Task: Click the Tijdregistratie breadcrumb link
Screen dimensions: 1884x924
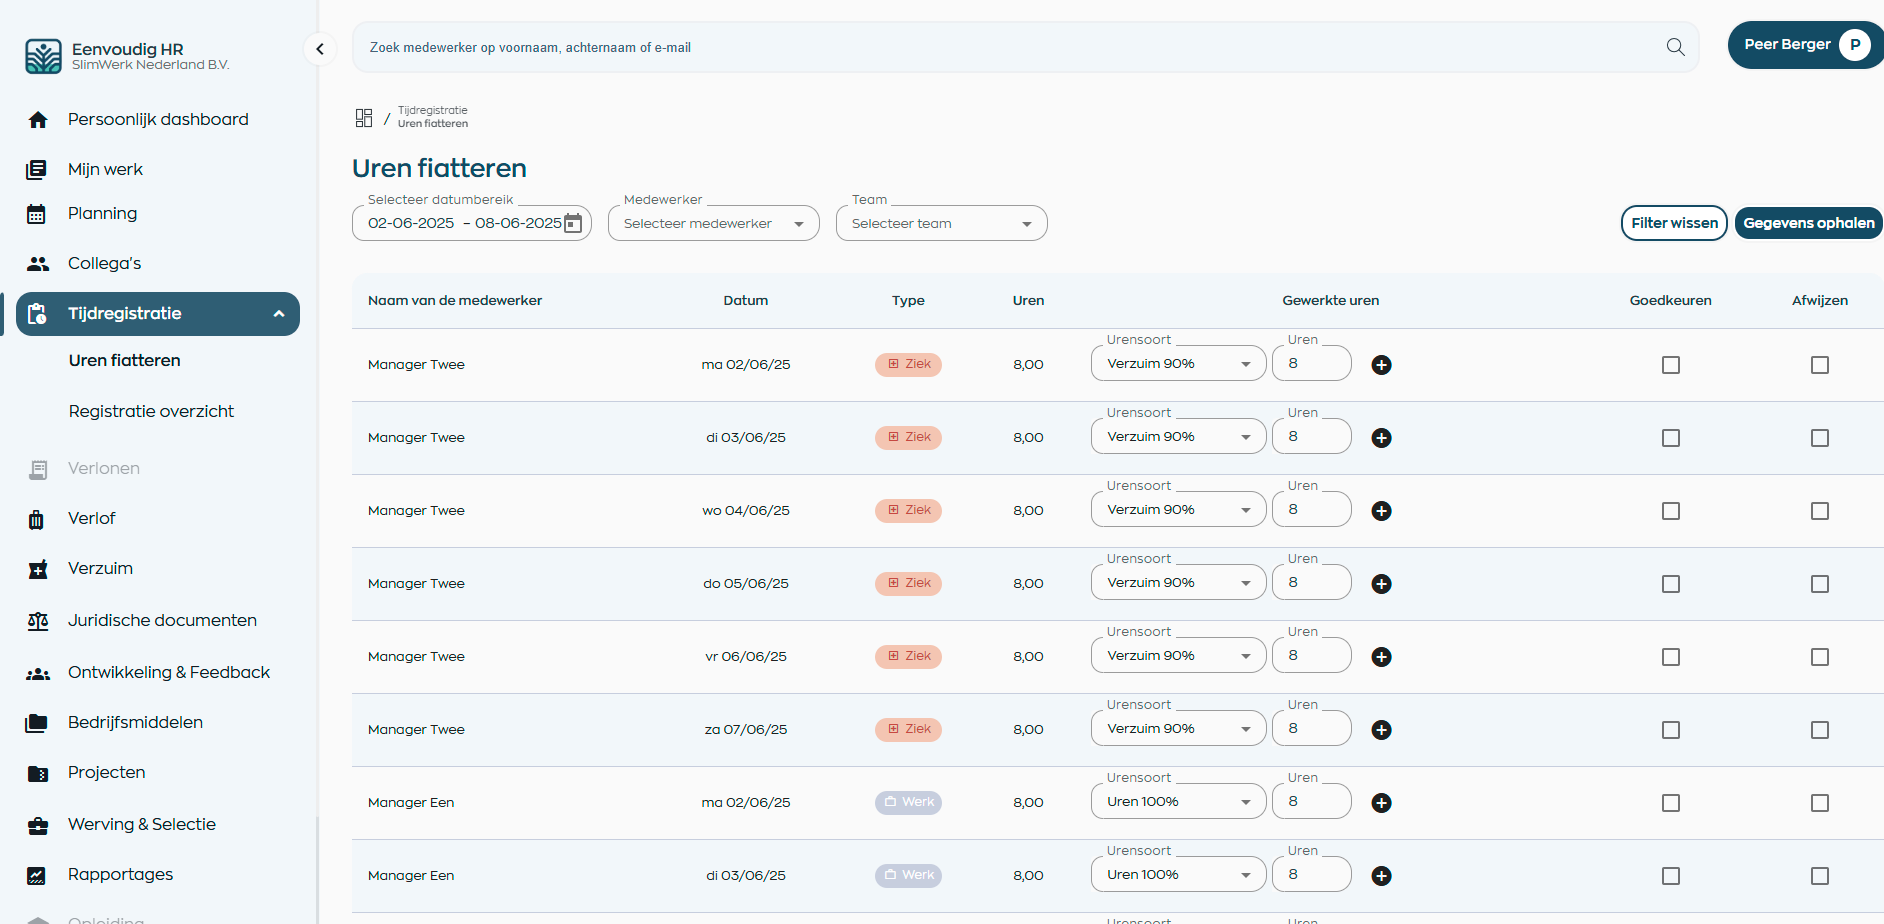Action: click(x=432, y=110)
